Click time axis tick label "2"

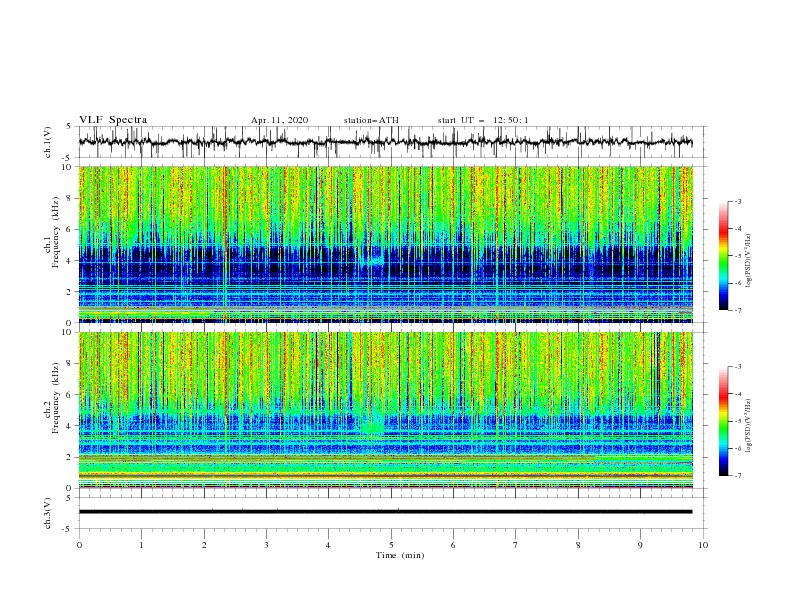coord(204,545)
